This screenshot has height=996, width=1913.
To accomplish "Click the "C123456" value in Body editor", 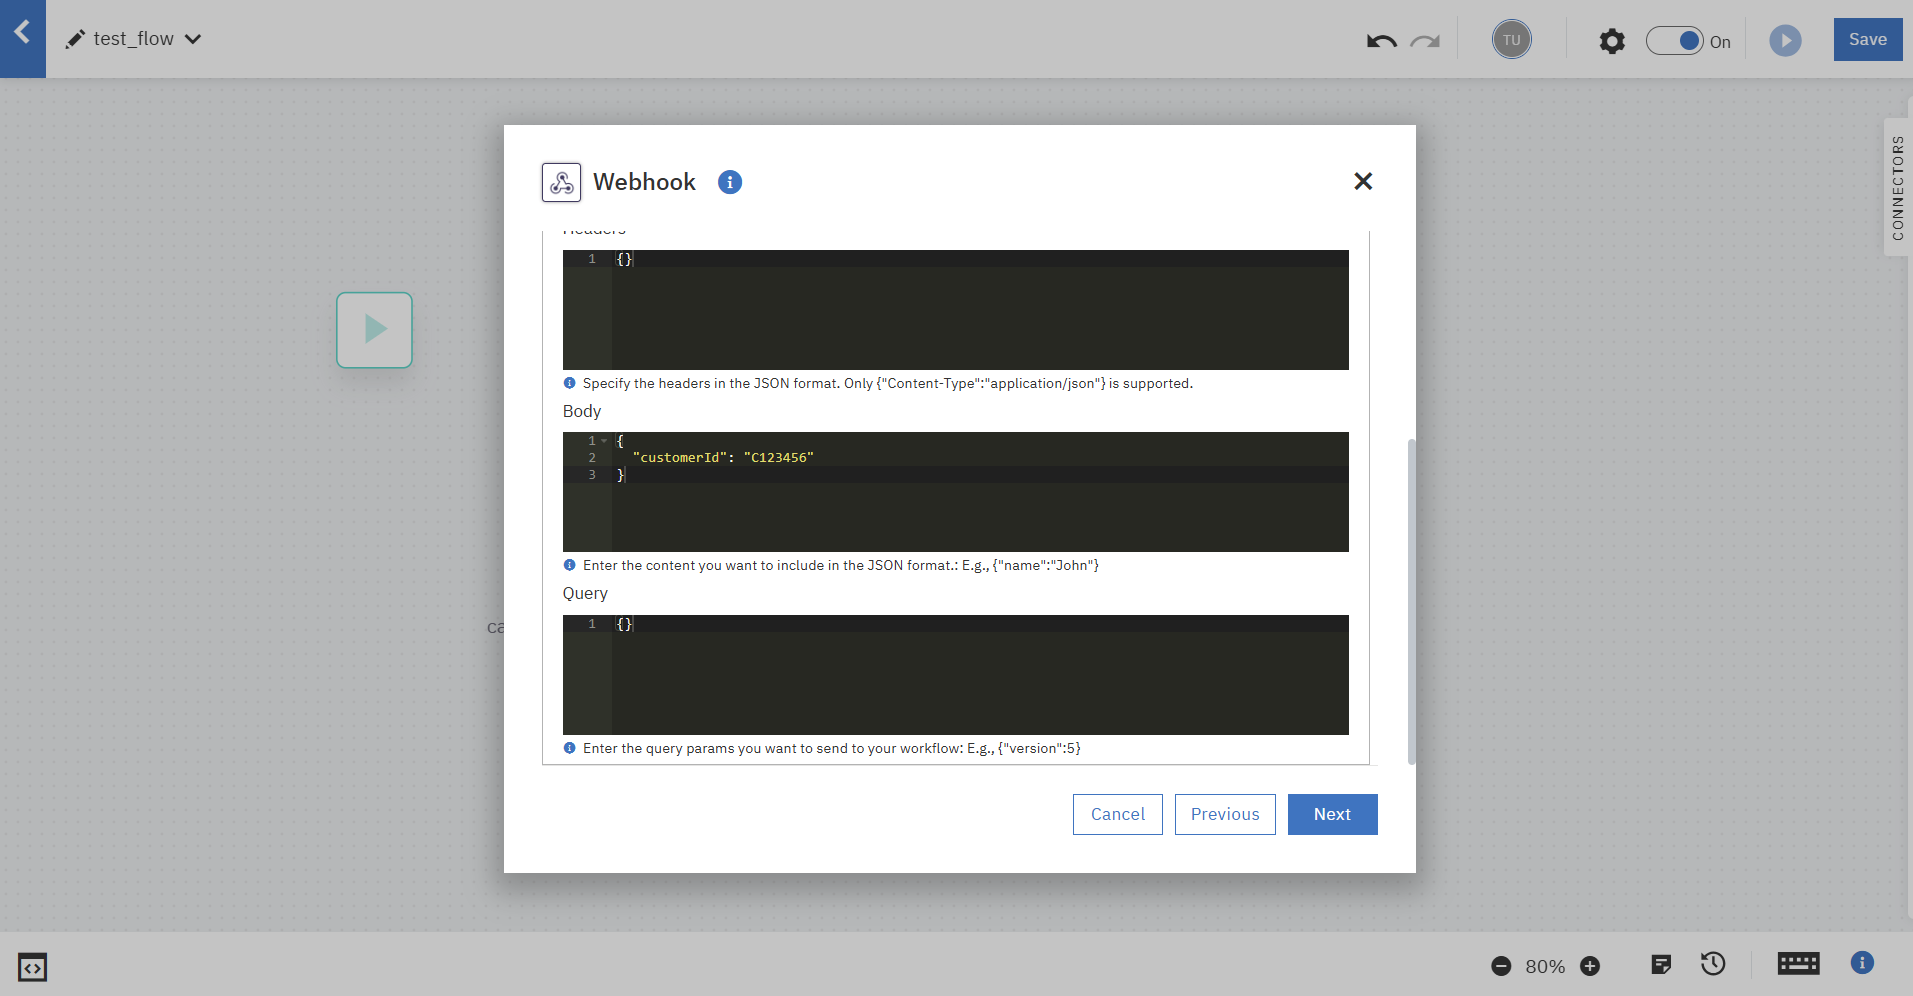I will coord(779,458).
